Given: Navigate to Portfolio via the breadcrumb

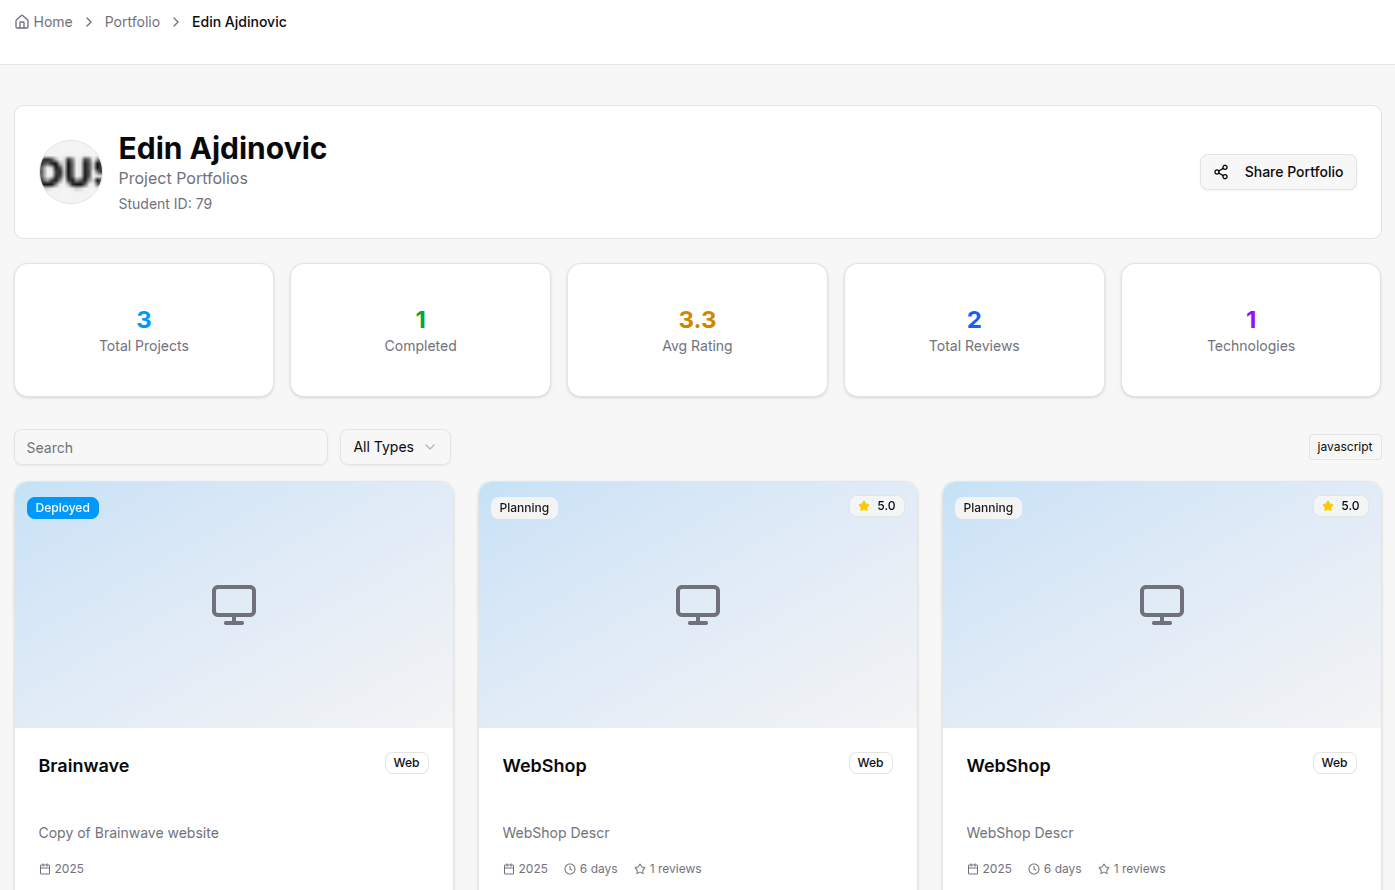Looking at the screenshot, I should [132, 21].
